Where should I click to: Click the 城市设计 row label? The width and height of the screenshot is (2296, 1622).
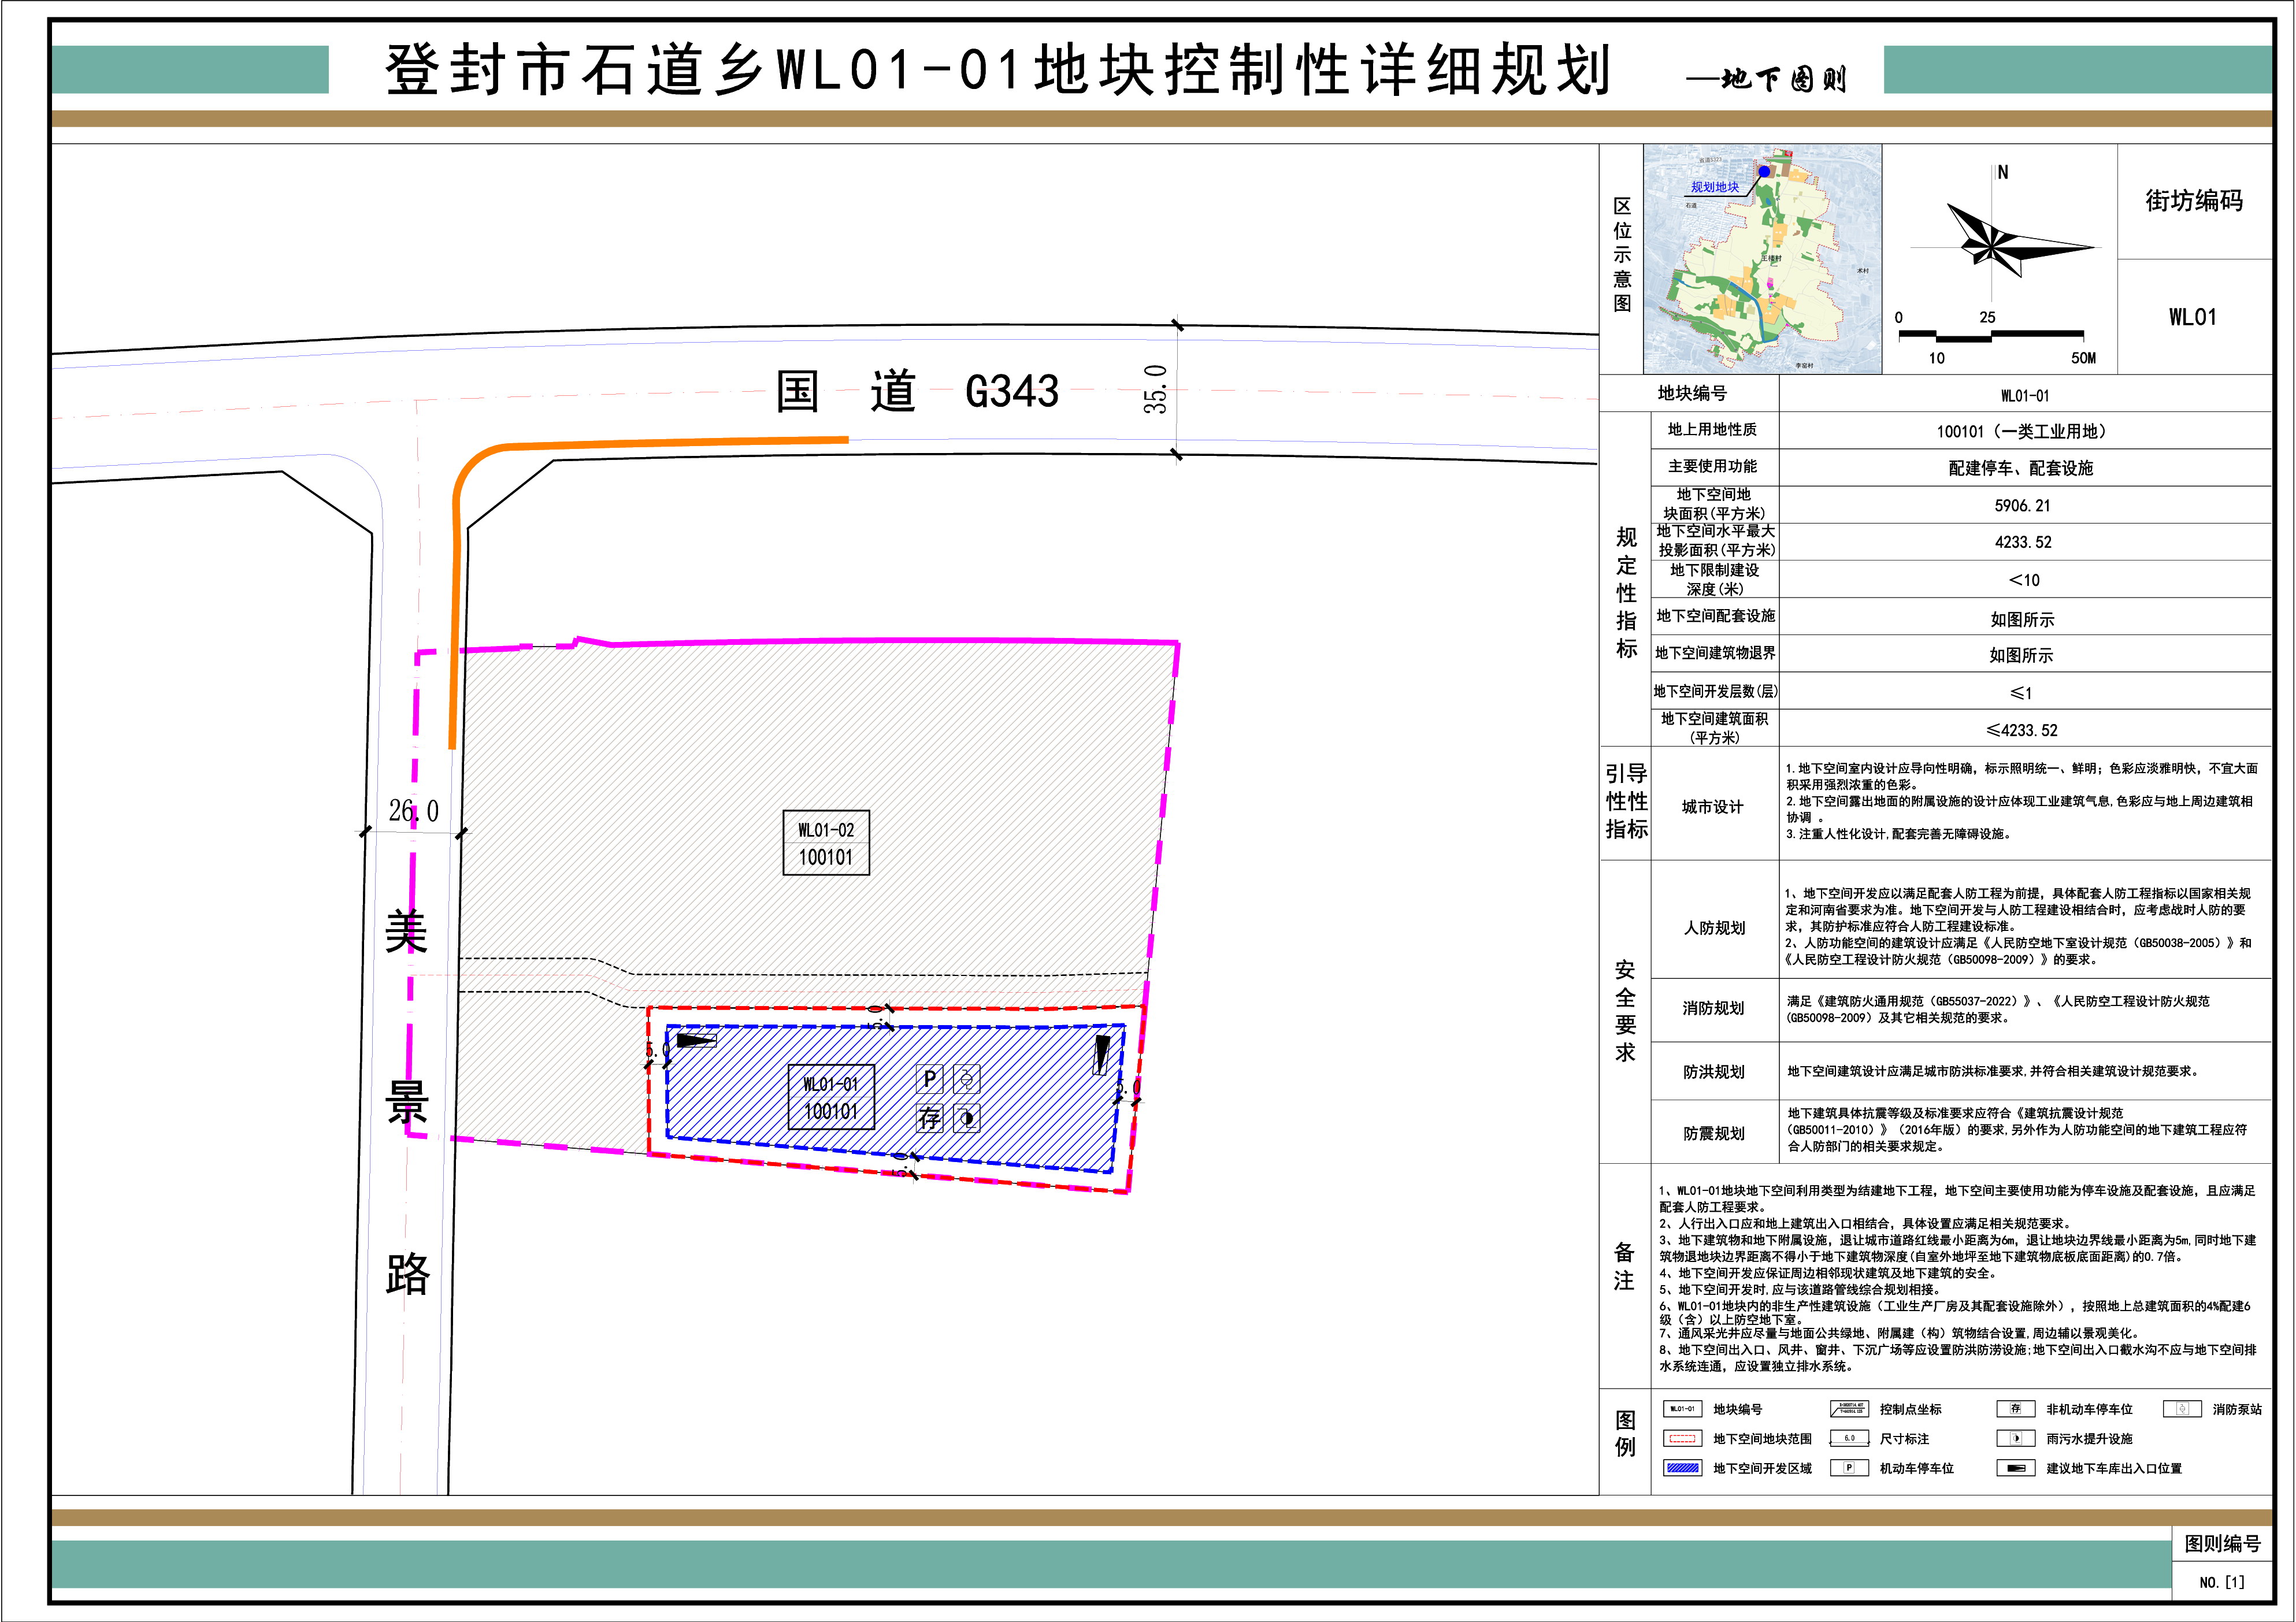point(1713,807)
